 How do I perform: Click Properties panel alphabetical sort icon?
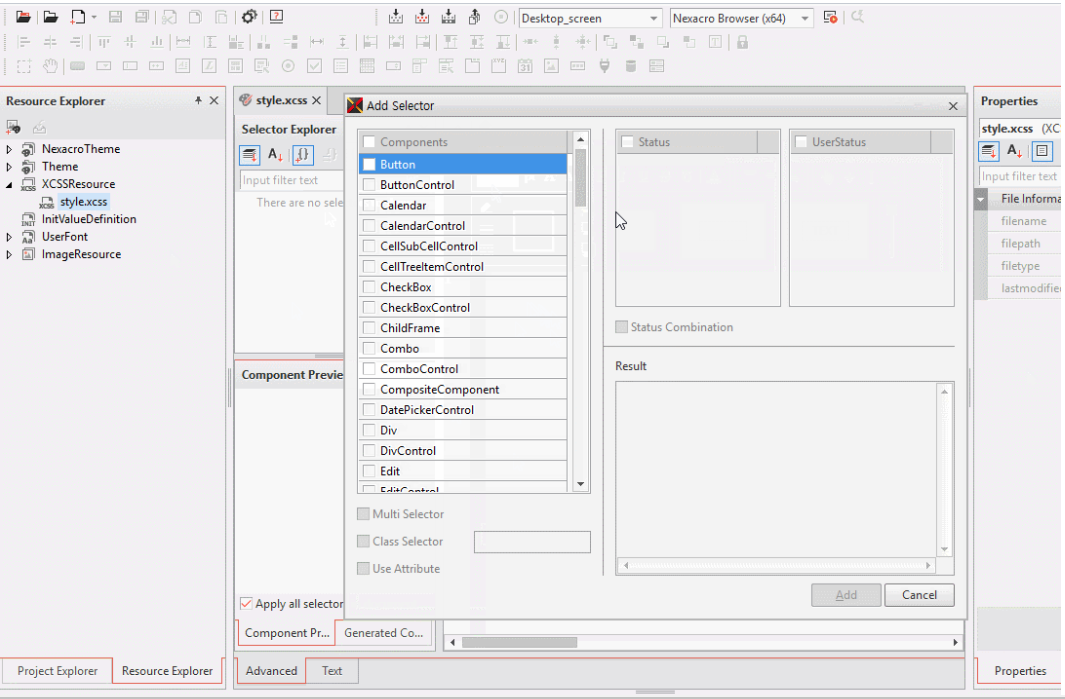pos(1015,151)
